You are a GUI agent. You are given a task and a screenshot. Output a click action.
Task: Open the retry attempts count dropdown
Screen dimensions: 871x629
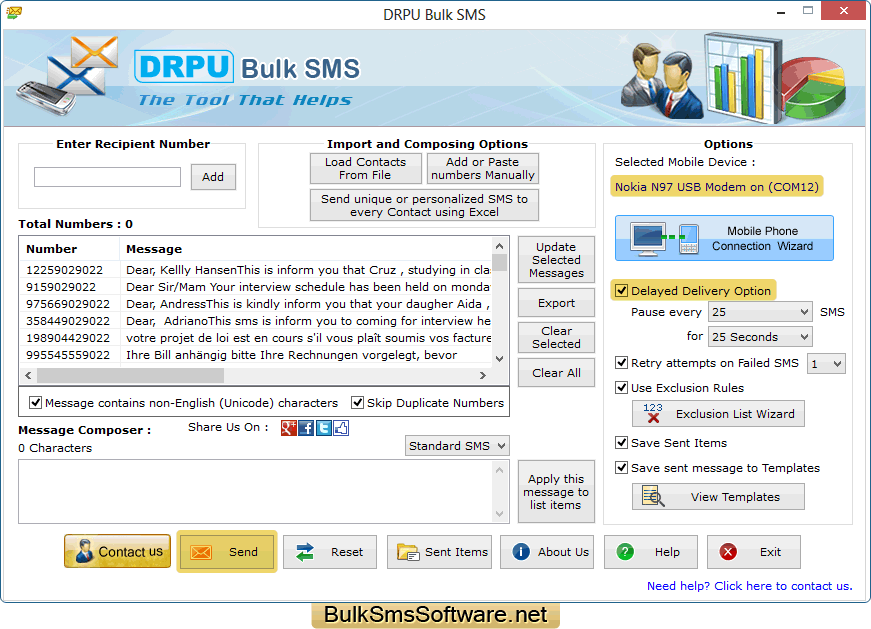[826, 364]
